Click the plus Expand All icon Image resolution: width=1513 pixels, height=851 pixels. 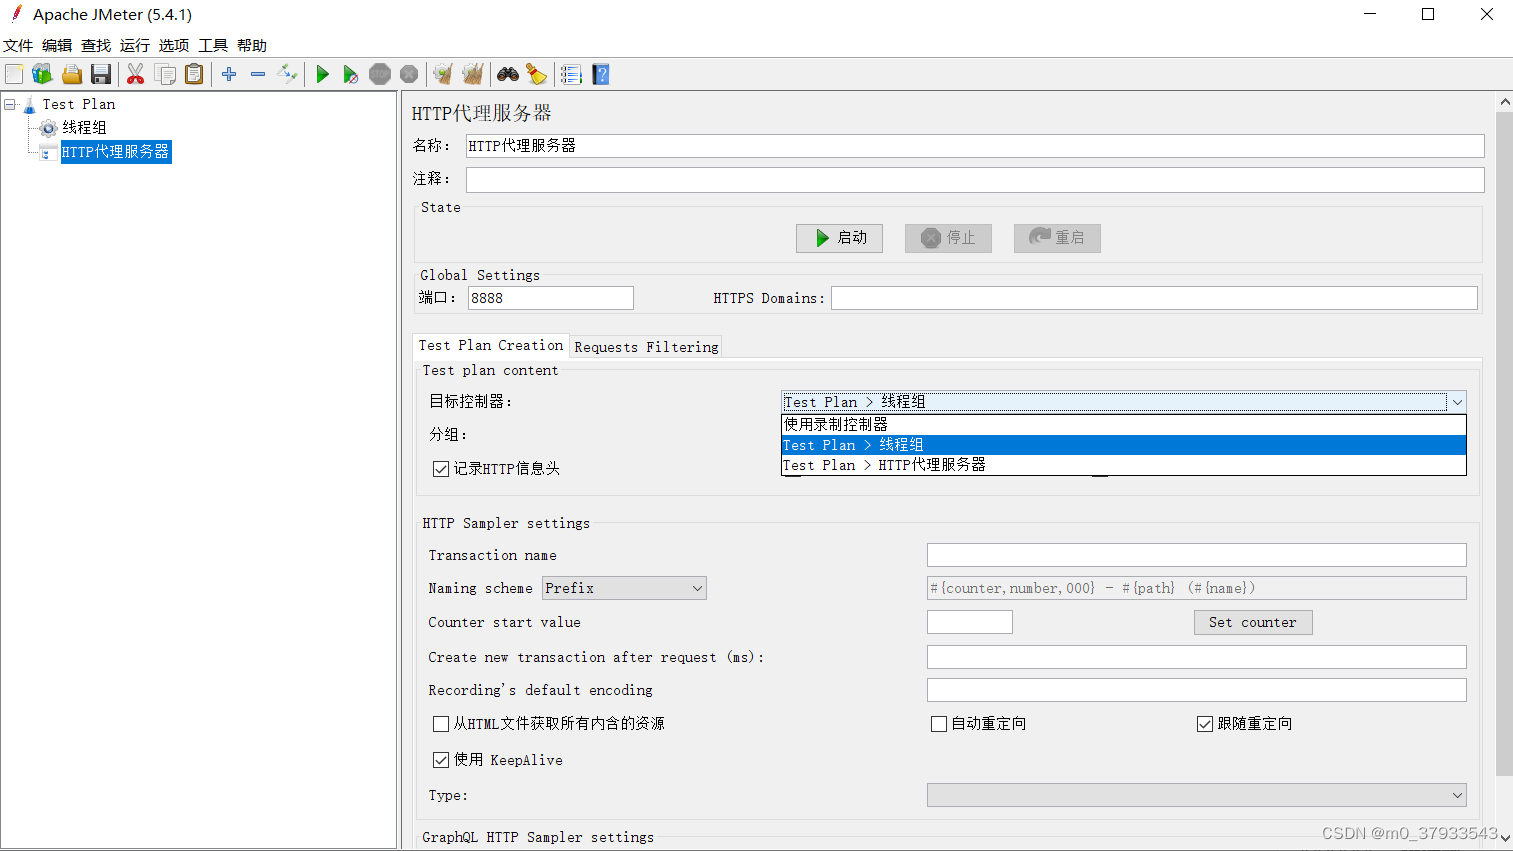coord(229,74)
